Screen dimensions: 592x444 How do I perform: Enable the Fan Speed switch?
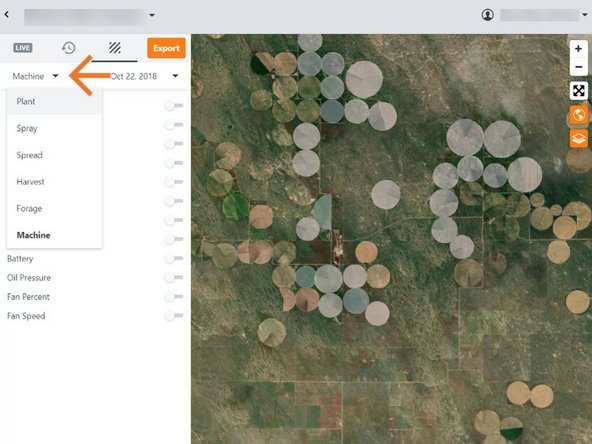174,316
